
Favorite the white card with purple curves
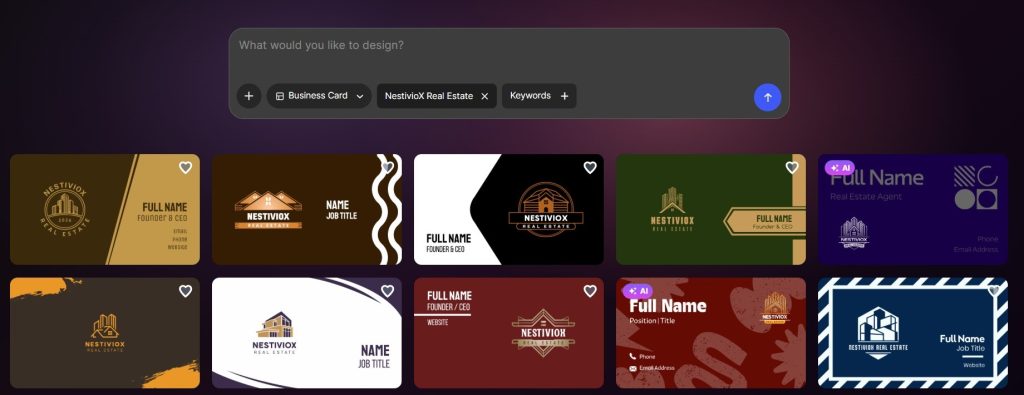pyautogui.click(x=388, y=291)
